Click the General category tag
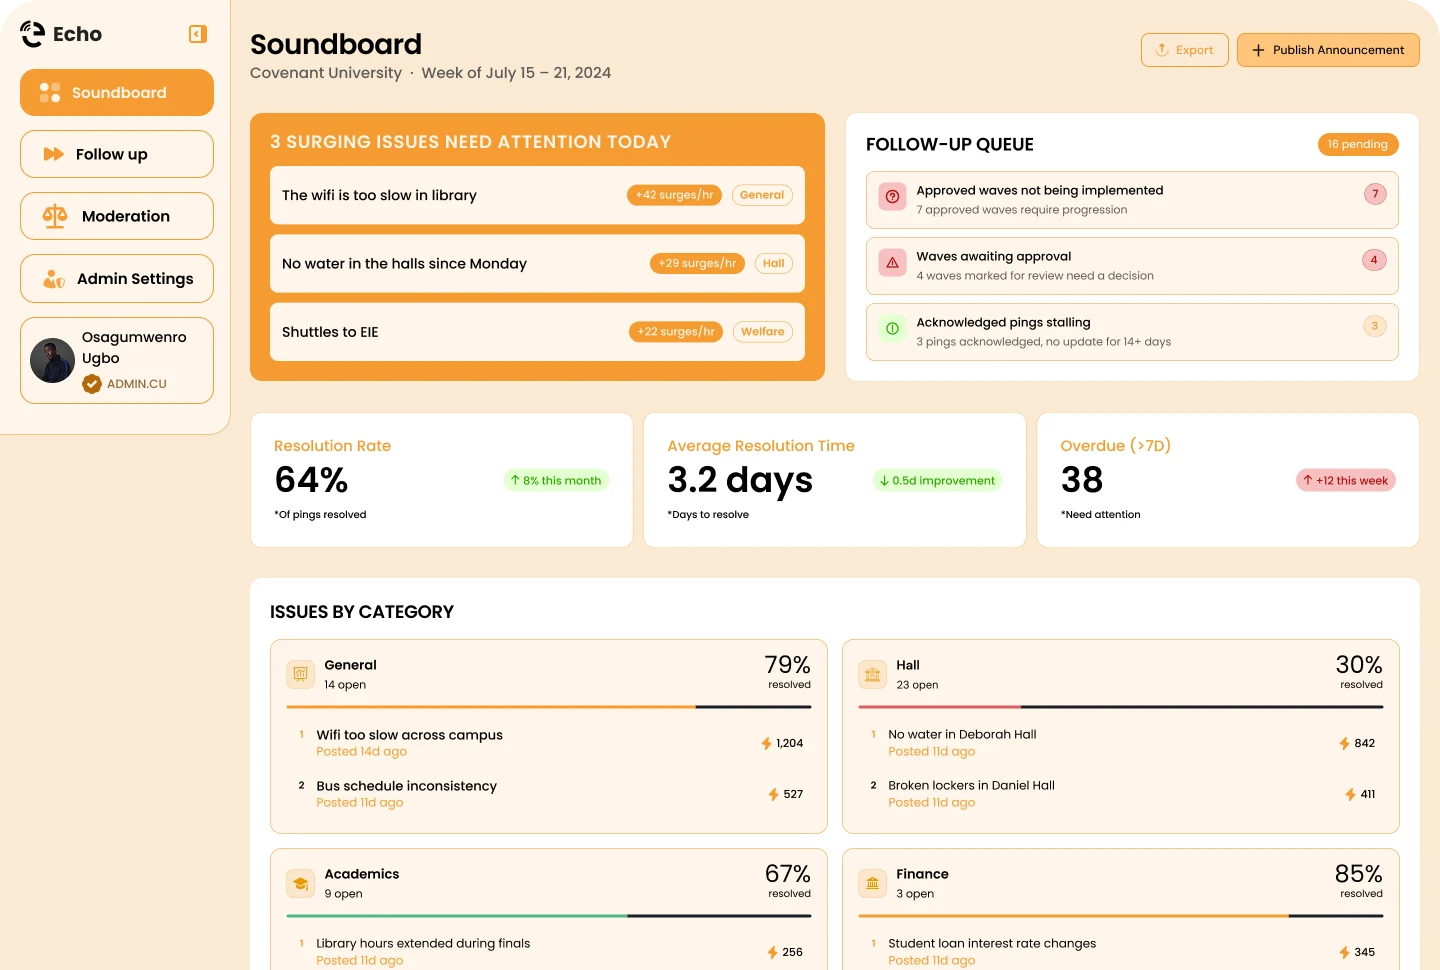 tap(762, 195)
